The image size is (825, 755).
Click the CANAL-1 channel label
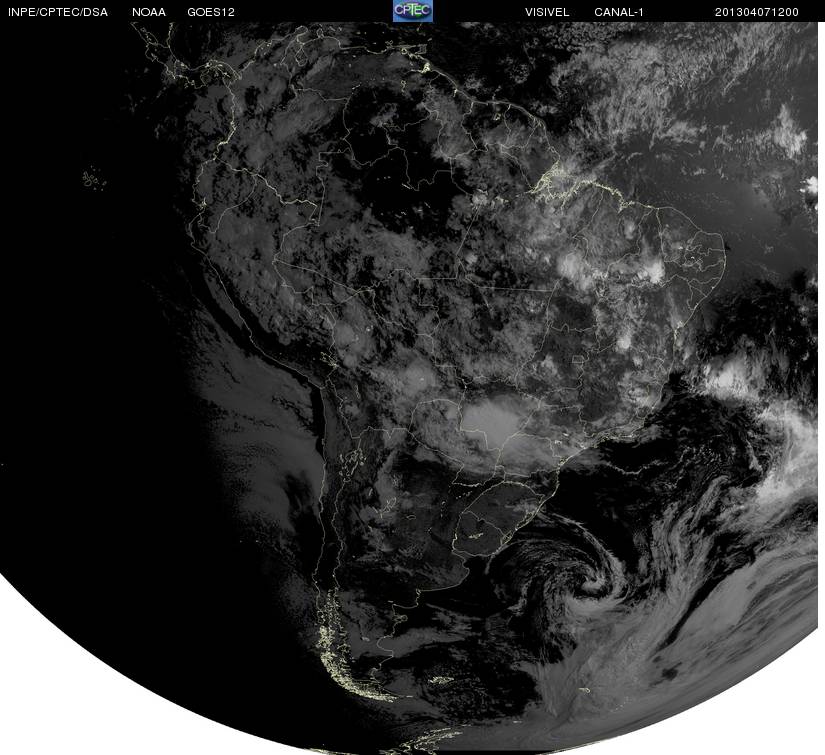619,12
